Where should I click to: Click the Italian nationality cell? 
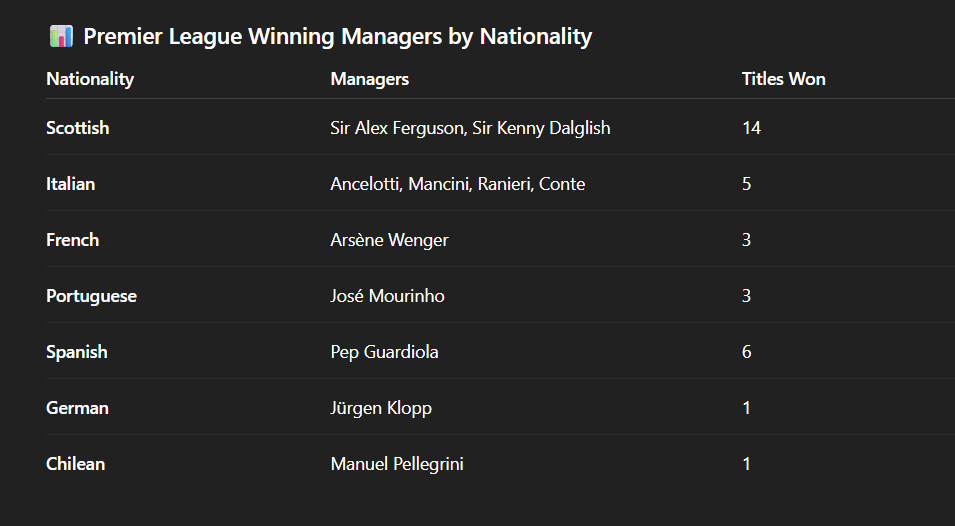click(71, 184)
